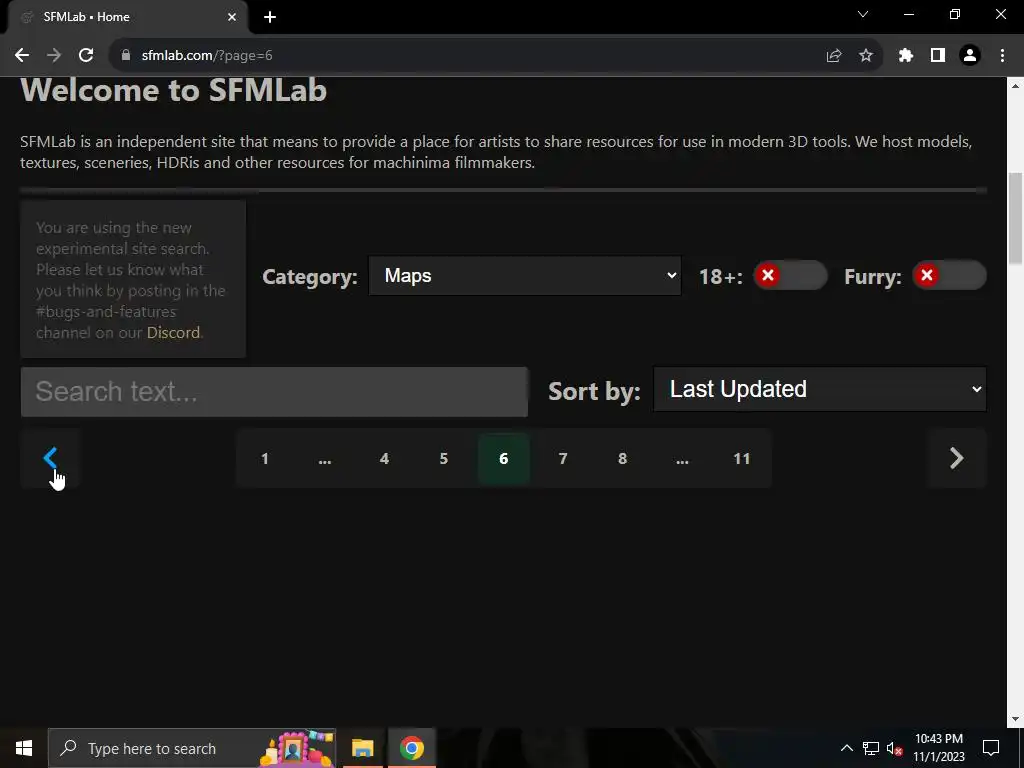Toggle the 18+ content switch
The image size is (1024, 768).
pos(790,276)
